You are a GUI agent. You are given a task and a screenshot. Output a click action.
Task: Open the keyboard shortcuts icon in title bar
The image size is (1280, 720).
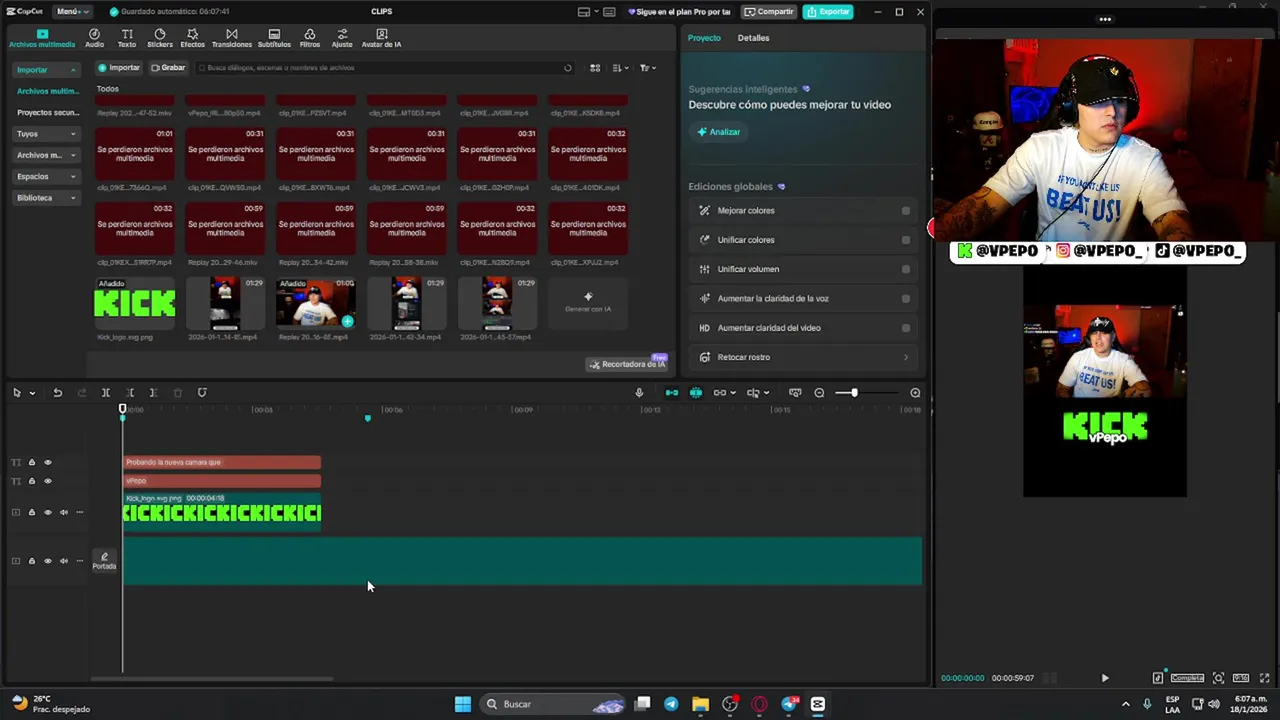coord(609,12)
